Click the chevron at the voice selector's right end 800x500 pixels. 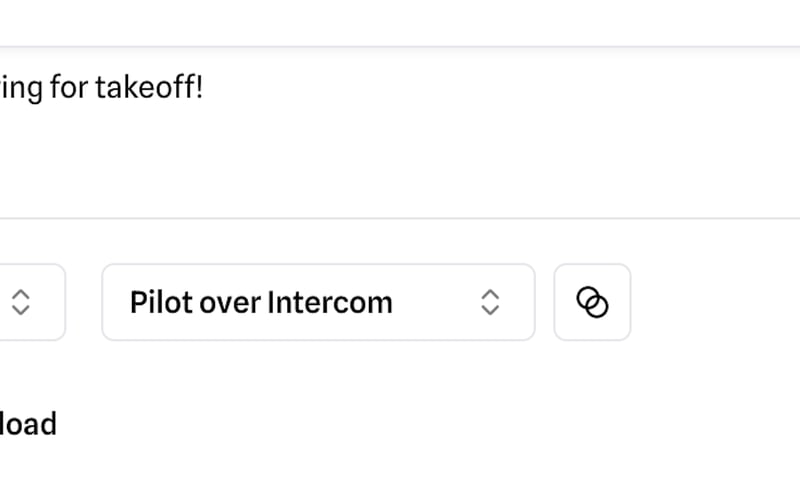489,302
